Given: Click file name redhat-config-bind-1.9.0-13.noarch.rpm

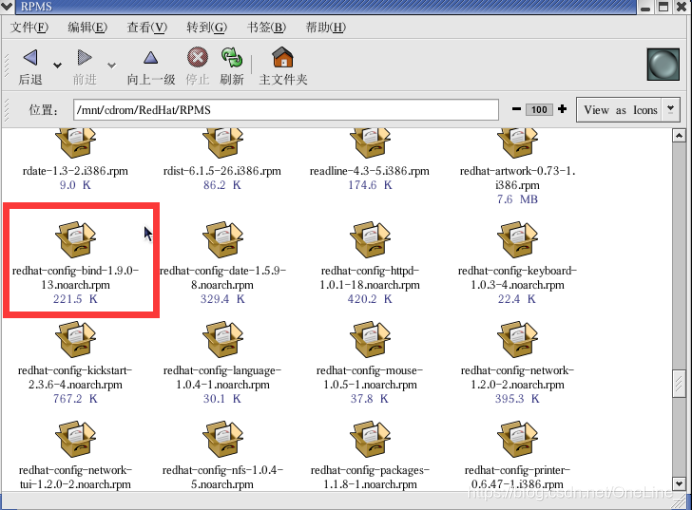Looking at the screenshot, I should click(x=75, y=278).
